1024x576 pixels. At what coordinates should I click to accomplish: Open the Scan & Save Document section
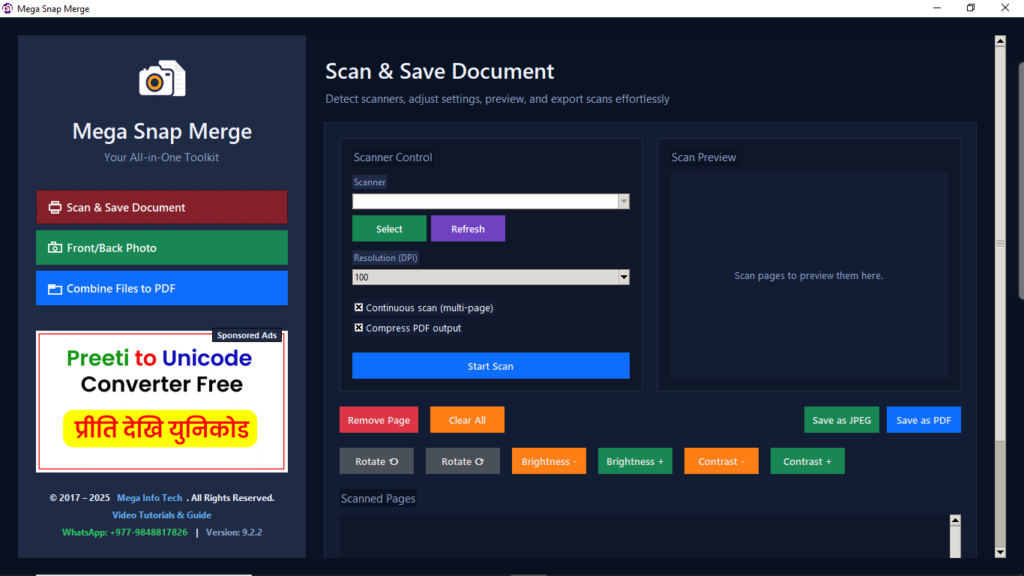click(x=162, y=207)
